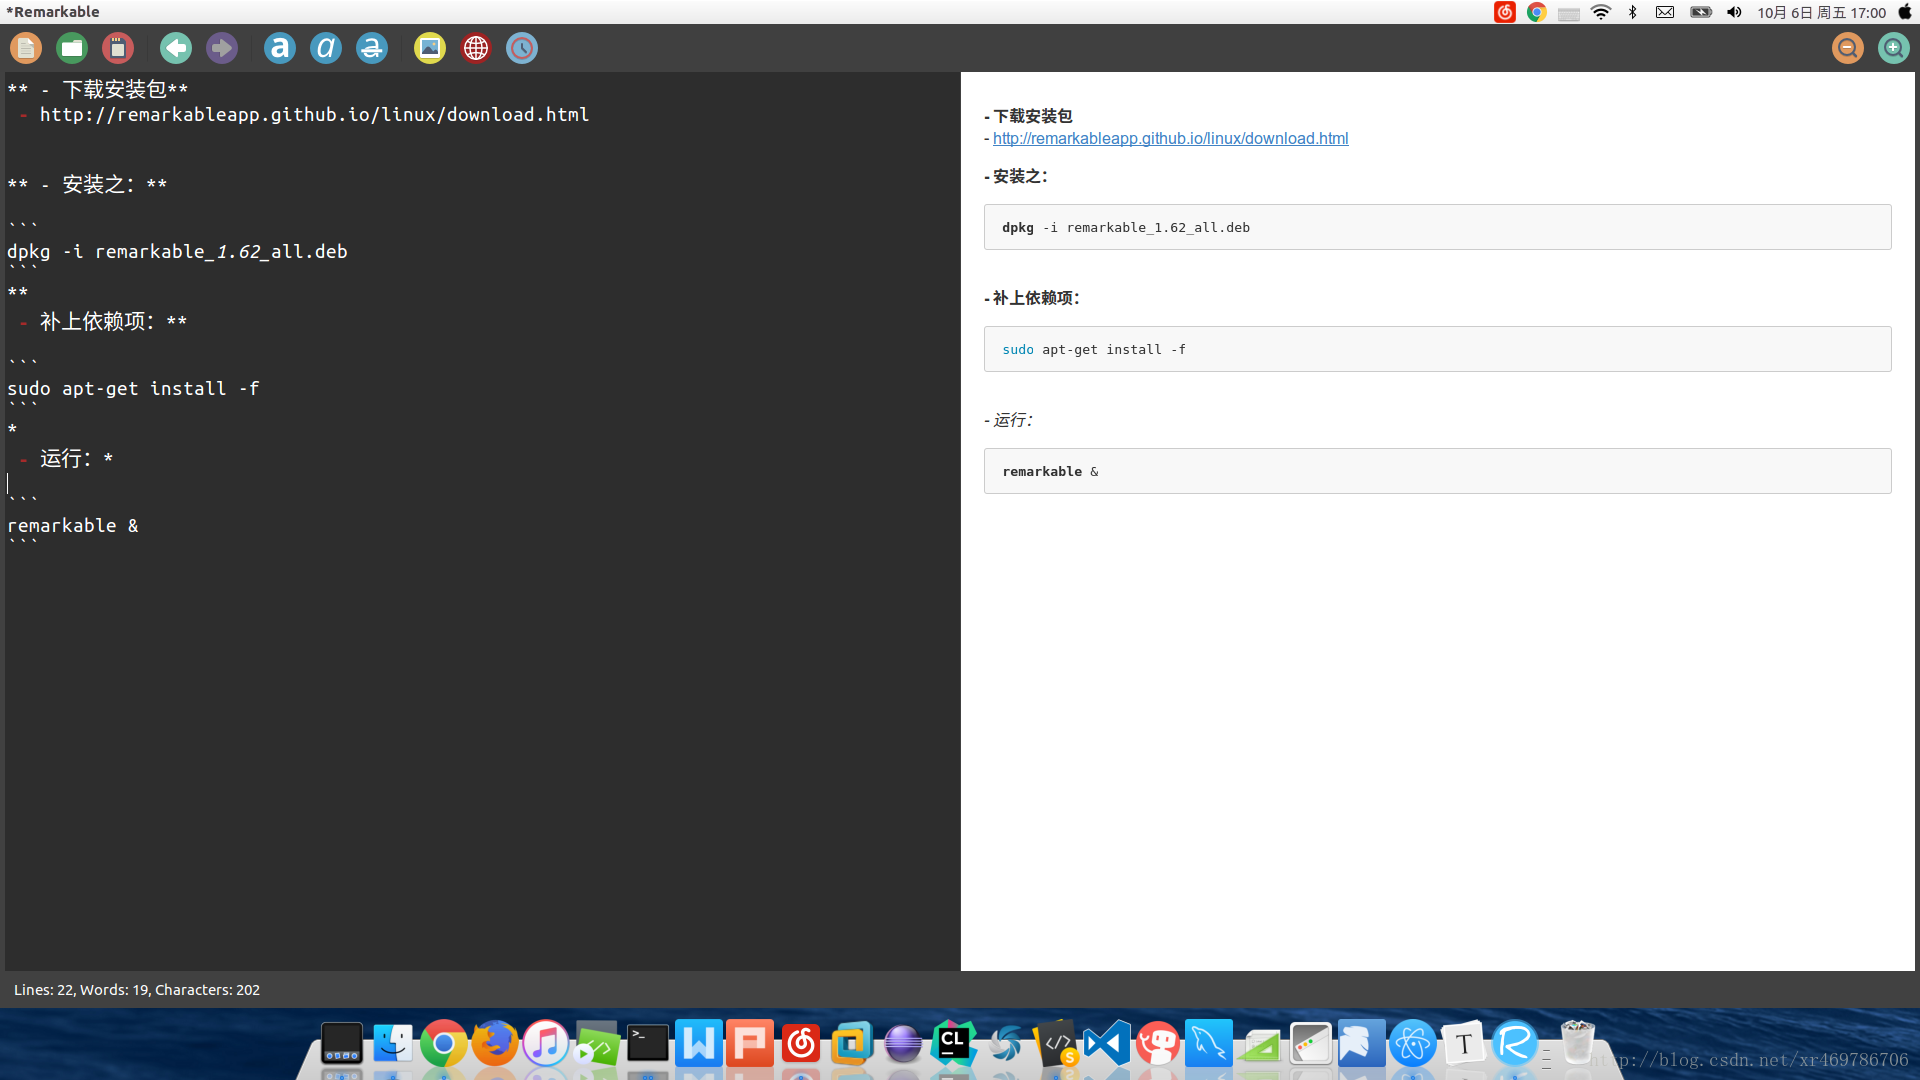Undo using the left arrow toolbar icon
This screenshot has width=1920, height=1080.
coord(176,48)
